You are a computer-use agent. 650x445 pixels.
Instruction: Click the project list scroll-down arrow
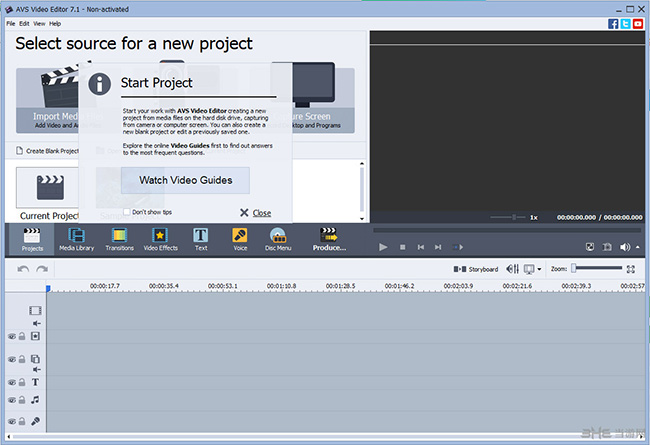(361, 219)
